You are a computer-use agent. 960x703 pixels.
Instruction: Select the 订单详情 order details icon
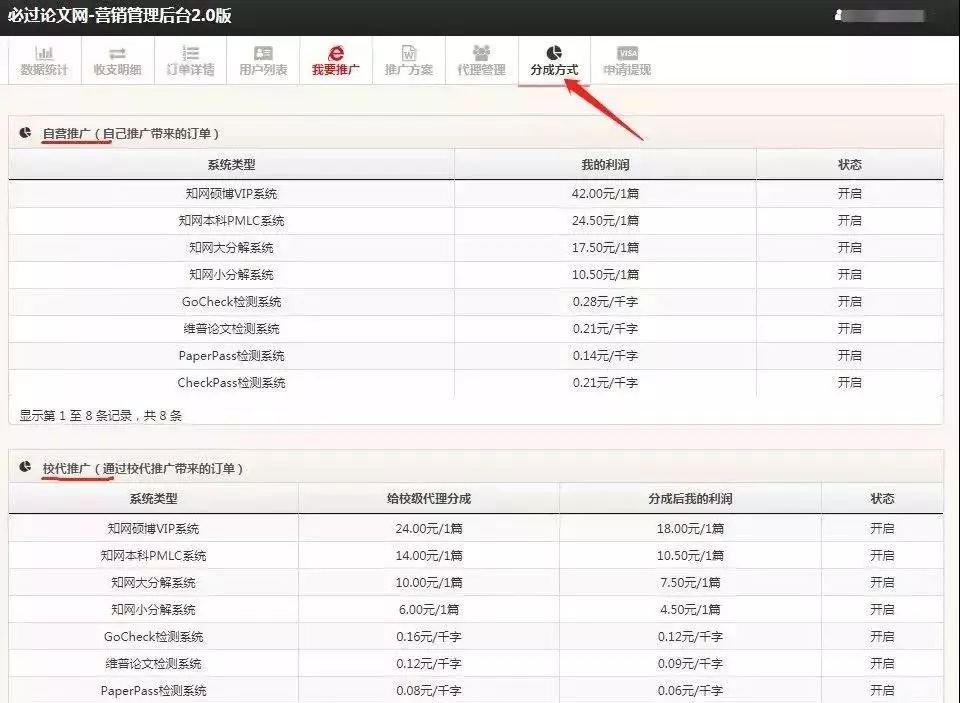click(x=190, y=62)
